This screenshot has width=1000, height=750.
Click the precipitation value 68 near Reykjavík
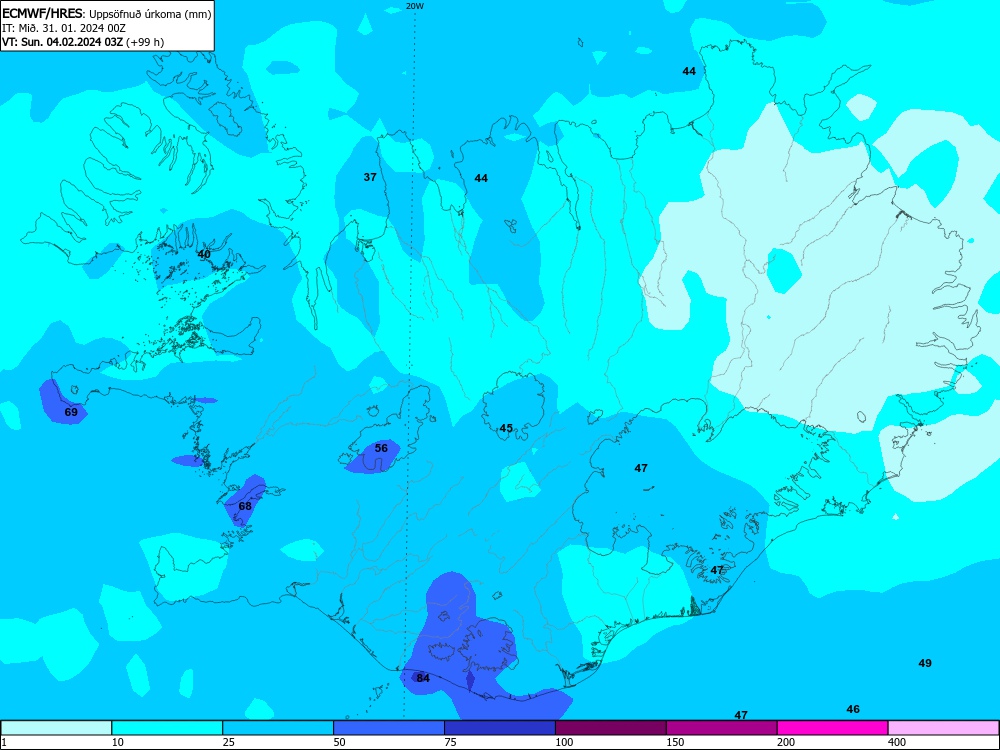[x=245, y=506]
